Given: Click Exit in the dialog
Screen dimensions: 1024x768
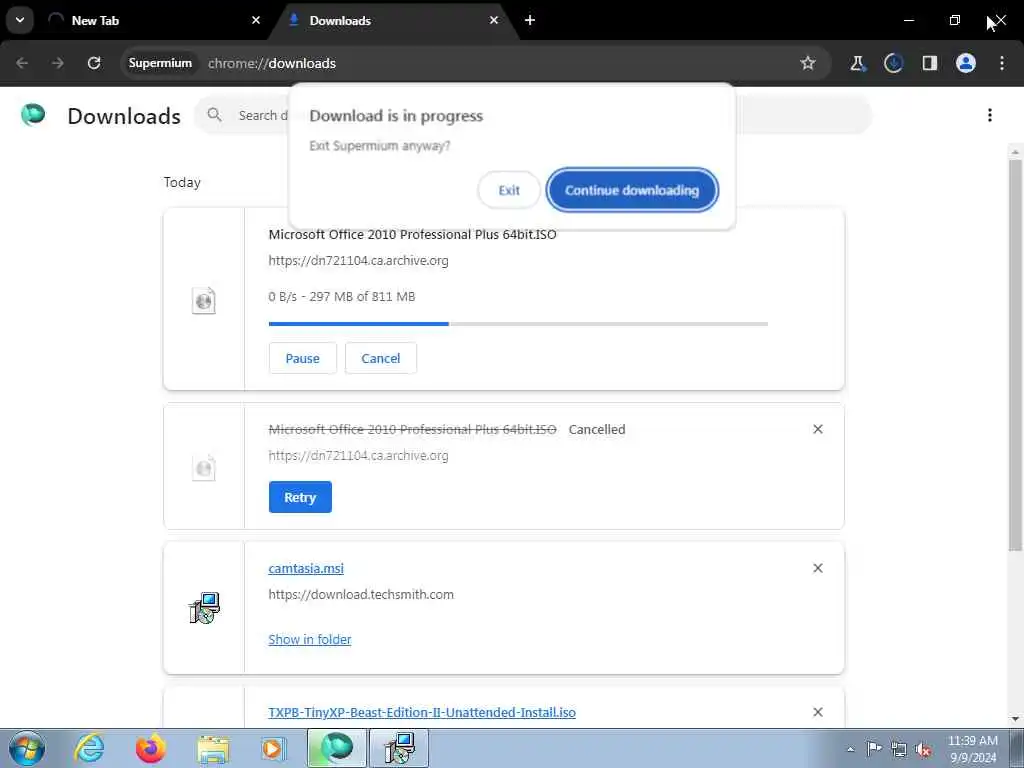Looking at the screenshot, I should click(x=509, y=190).
